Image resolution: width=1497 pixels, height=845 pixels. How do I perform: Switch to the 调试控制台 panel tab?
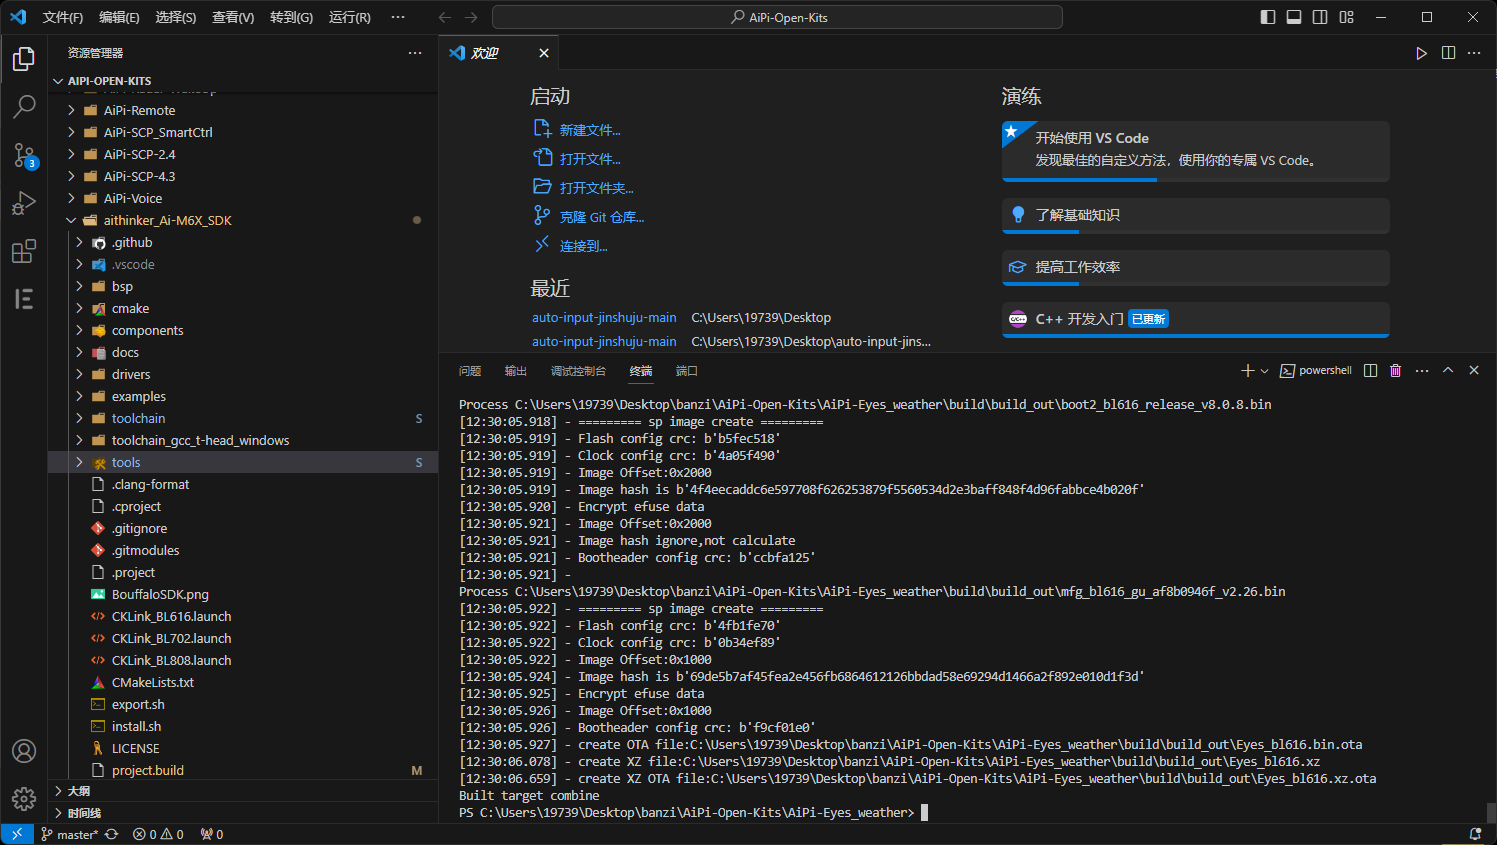tap(578, 371)
